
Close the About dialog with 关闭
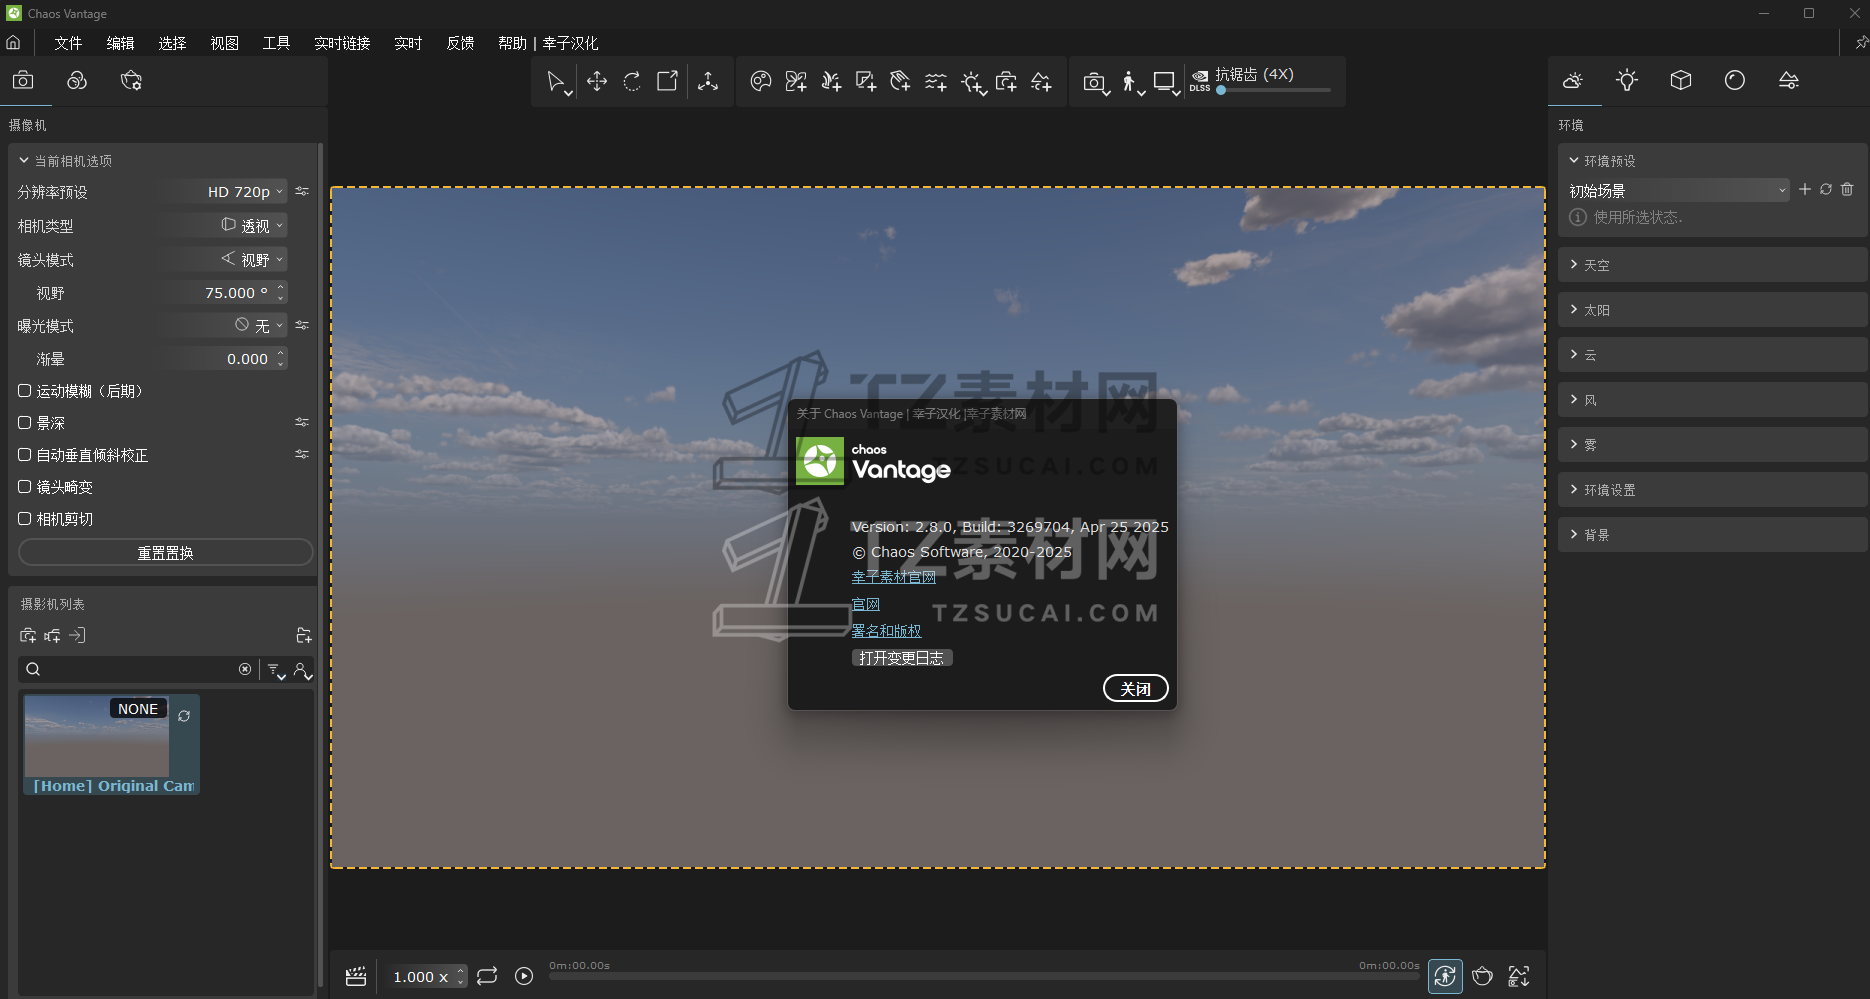click(1135, 689)
